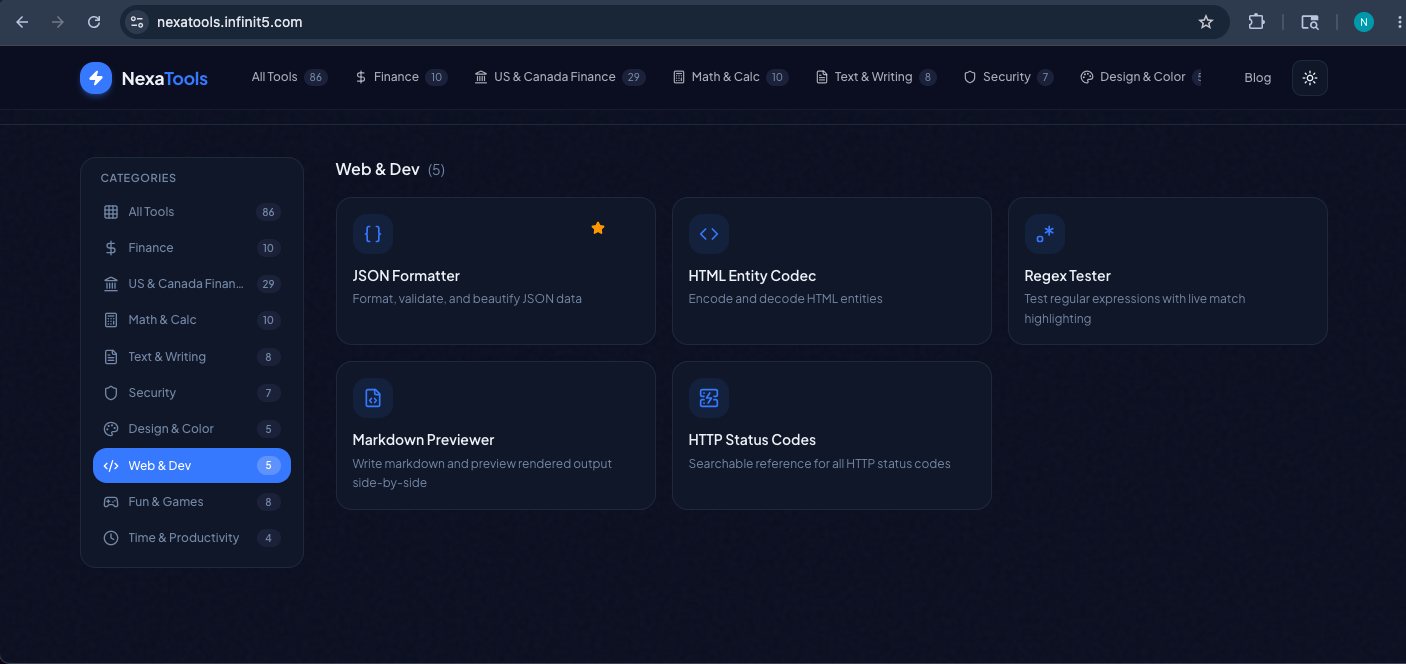Viewport: 1406px width, 664px height.
Task: Click the document icon beside sidebar Text & Writing
Action: pyautogui.click(x=111, y=357)
